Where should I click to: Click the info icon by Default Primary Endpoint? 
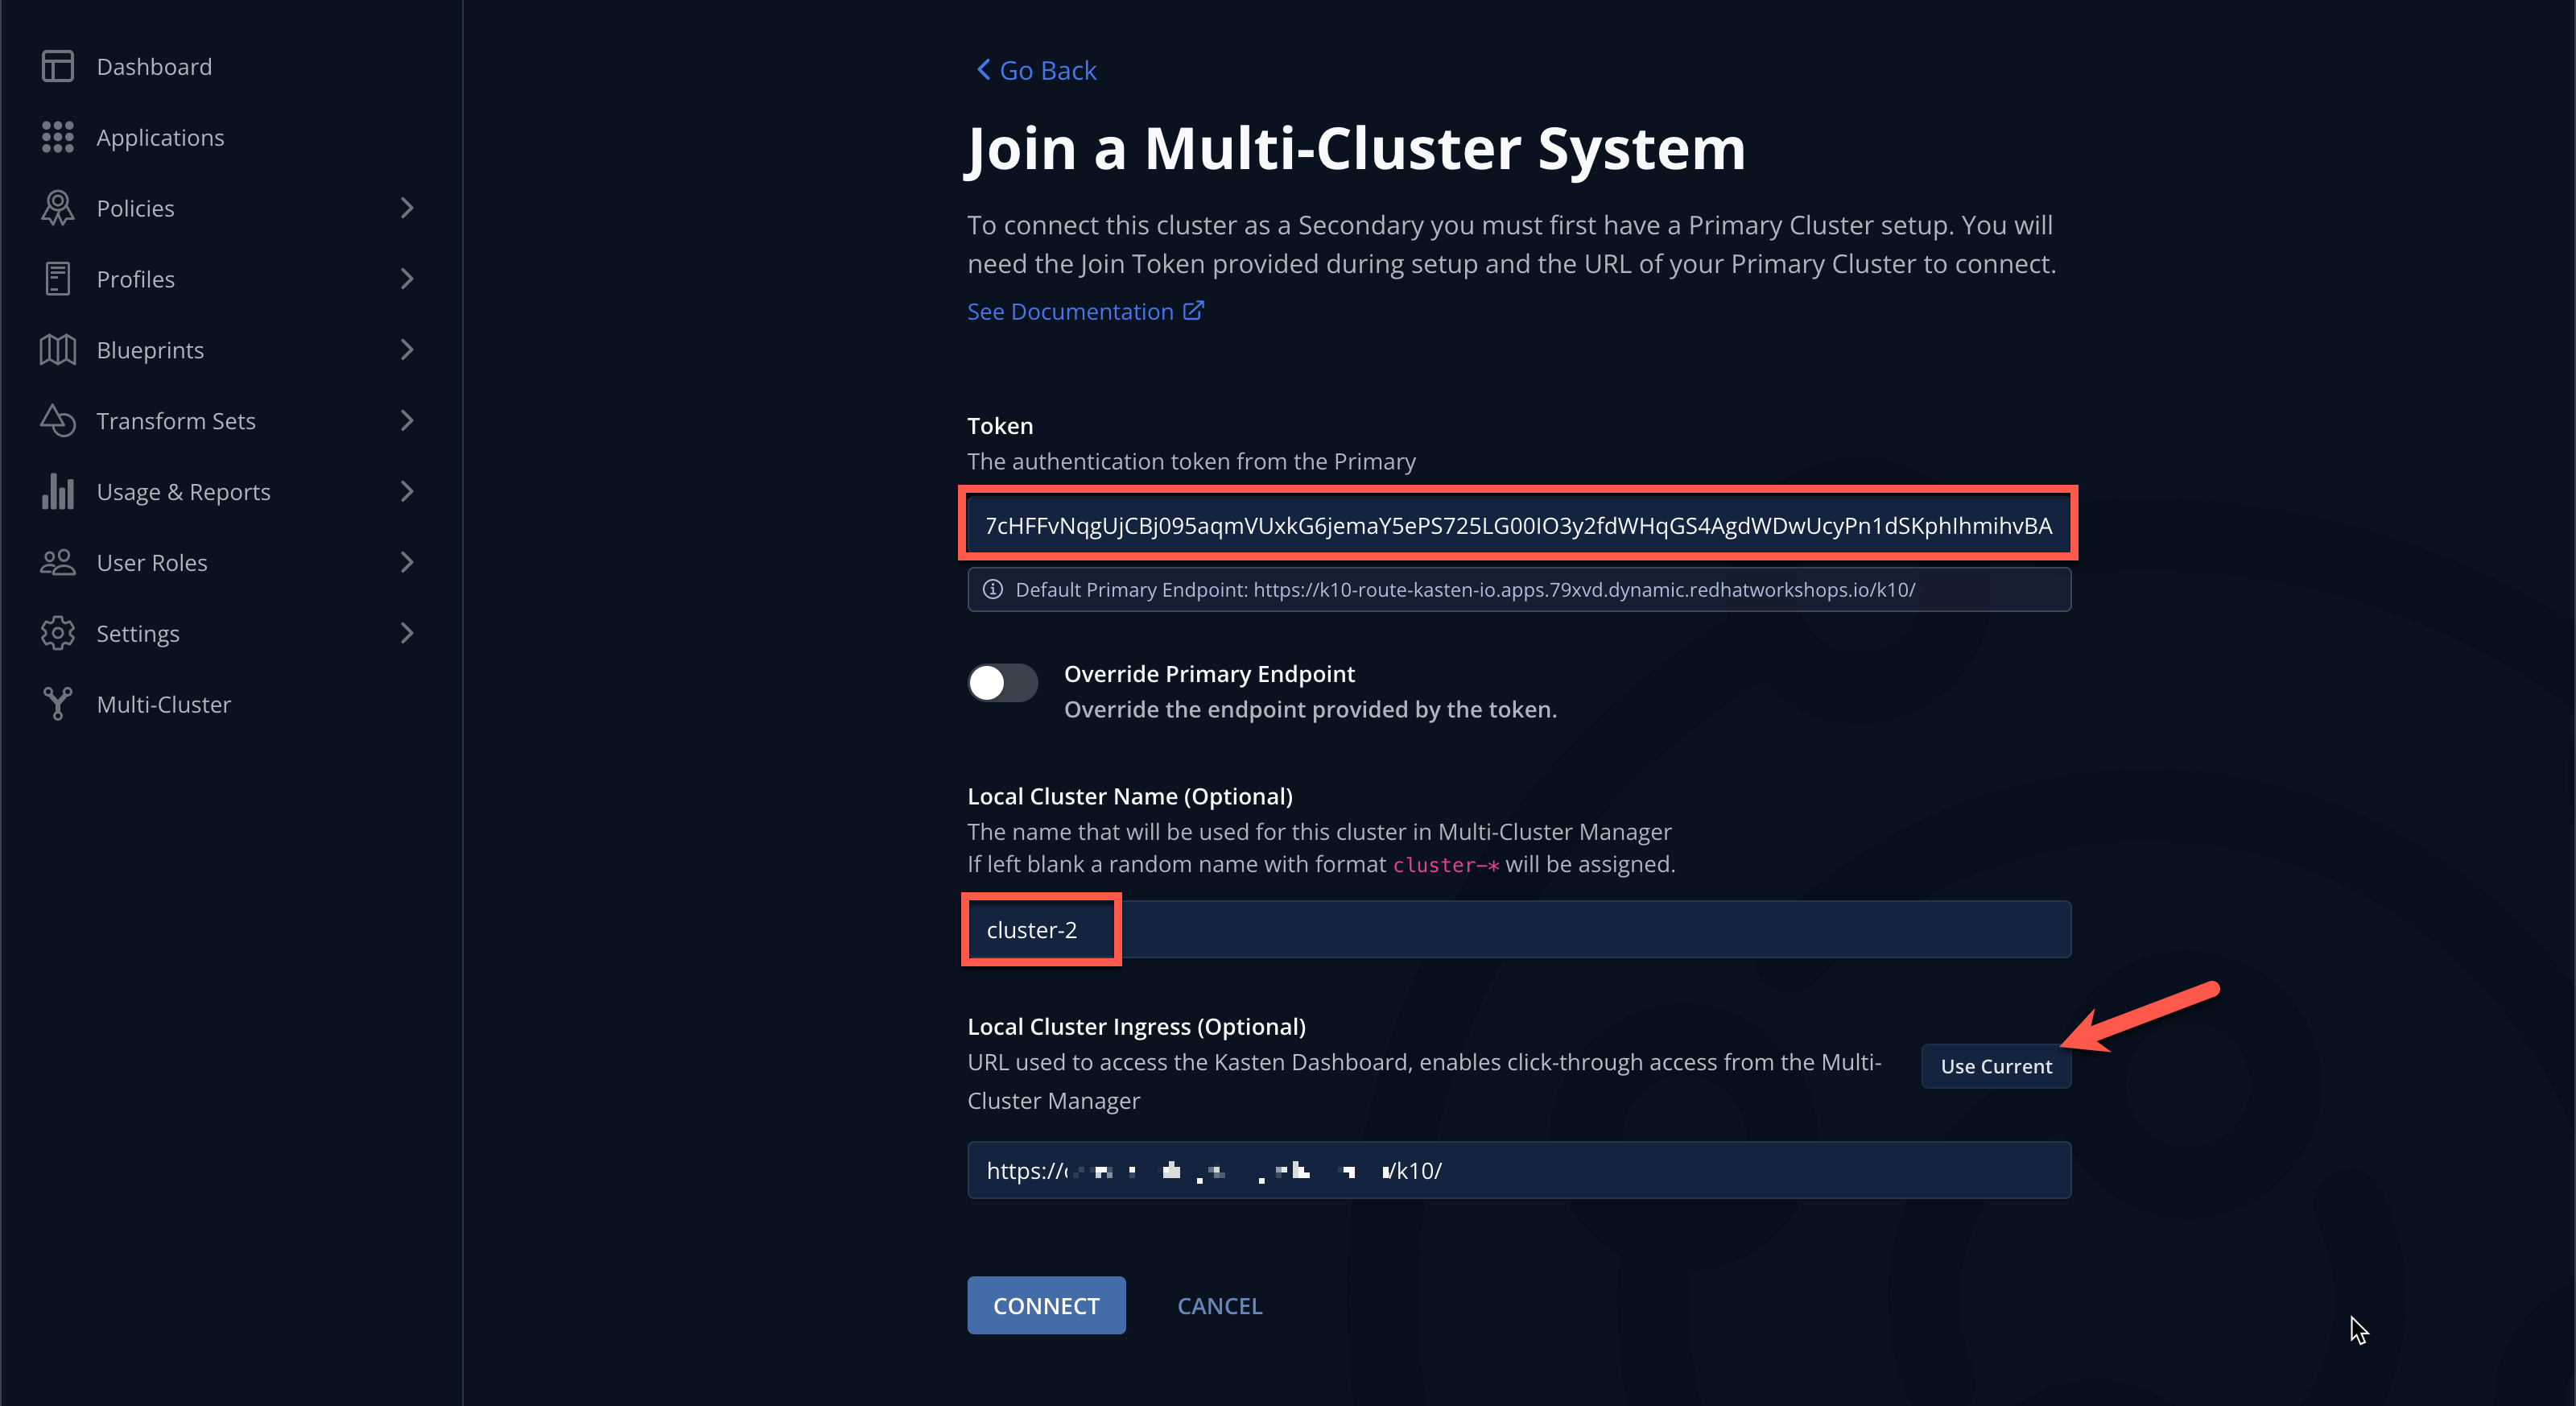[x=992, y=589]
